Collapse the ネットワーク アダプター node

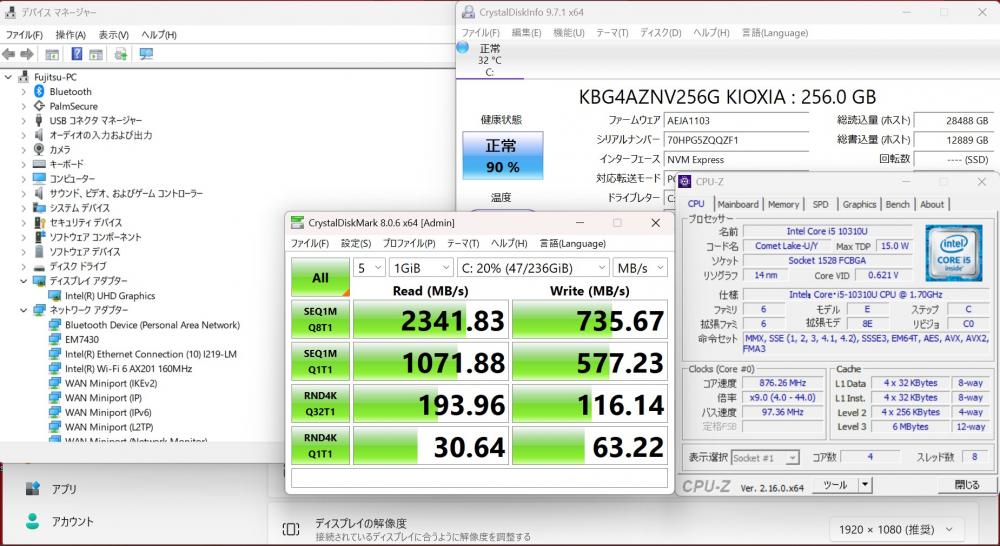(24, 310)
